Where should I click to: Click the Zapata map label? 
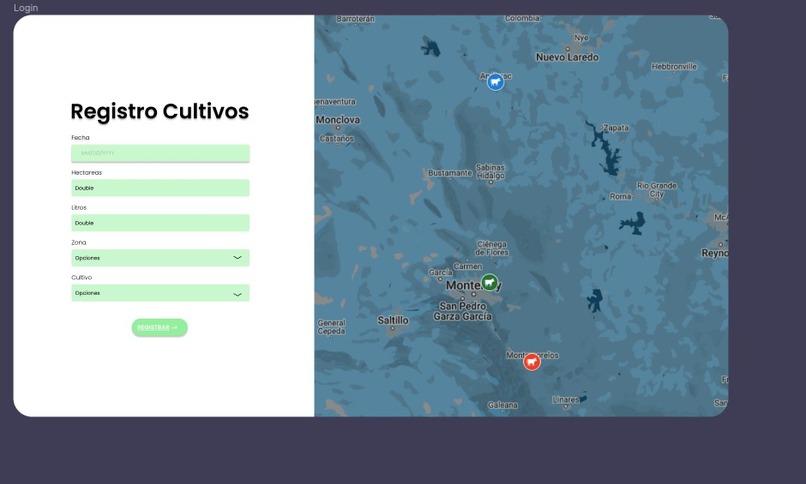tap(615, 128)
